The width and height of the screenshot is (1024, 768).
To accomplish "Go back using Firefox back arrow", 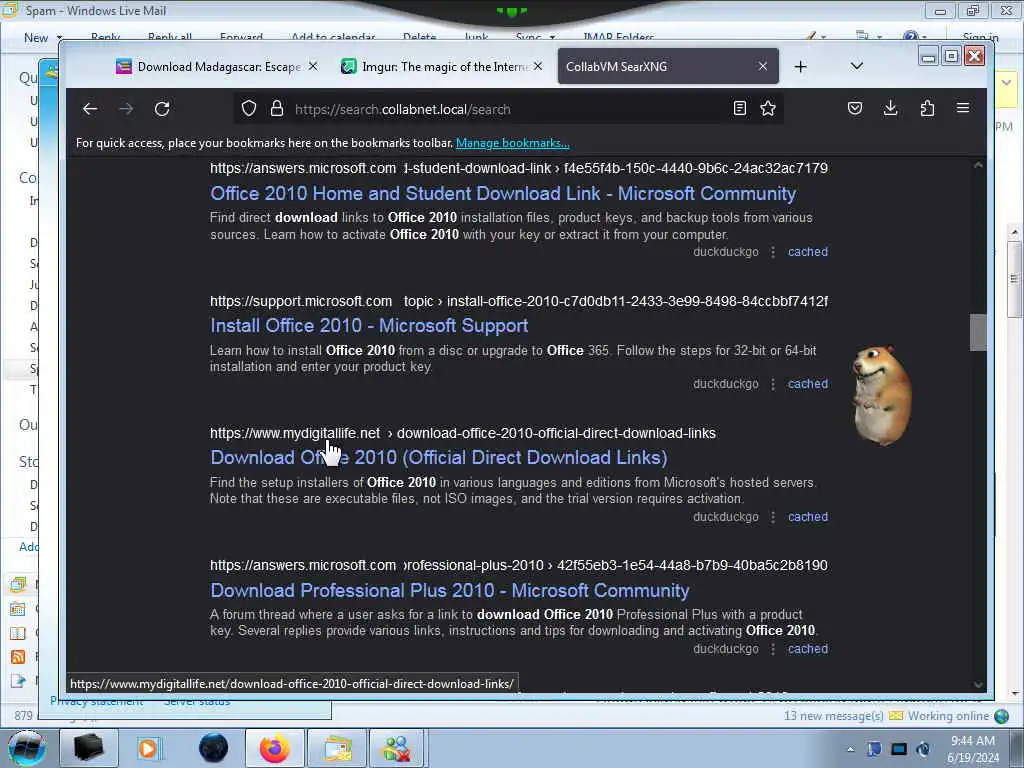I will pos(90,109).
